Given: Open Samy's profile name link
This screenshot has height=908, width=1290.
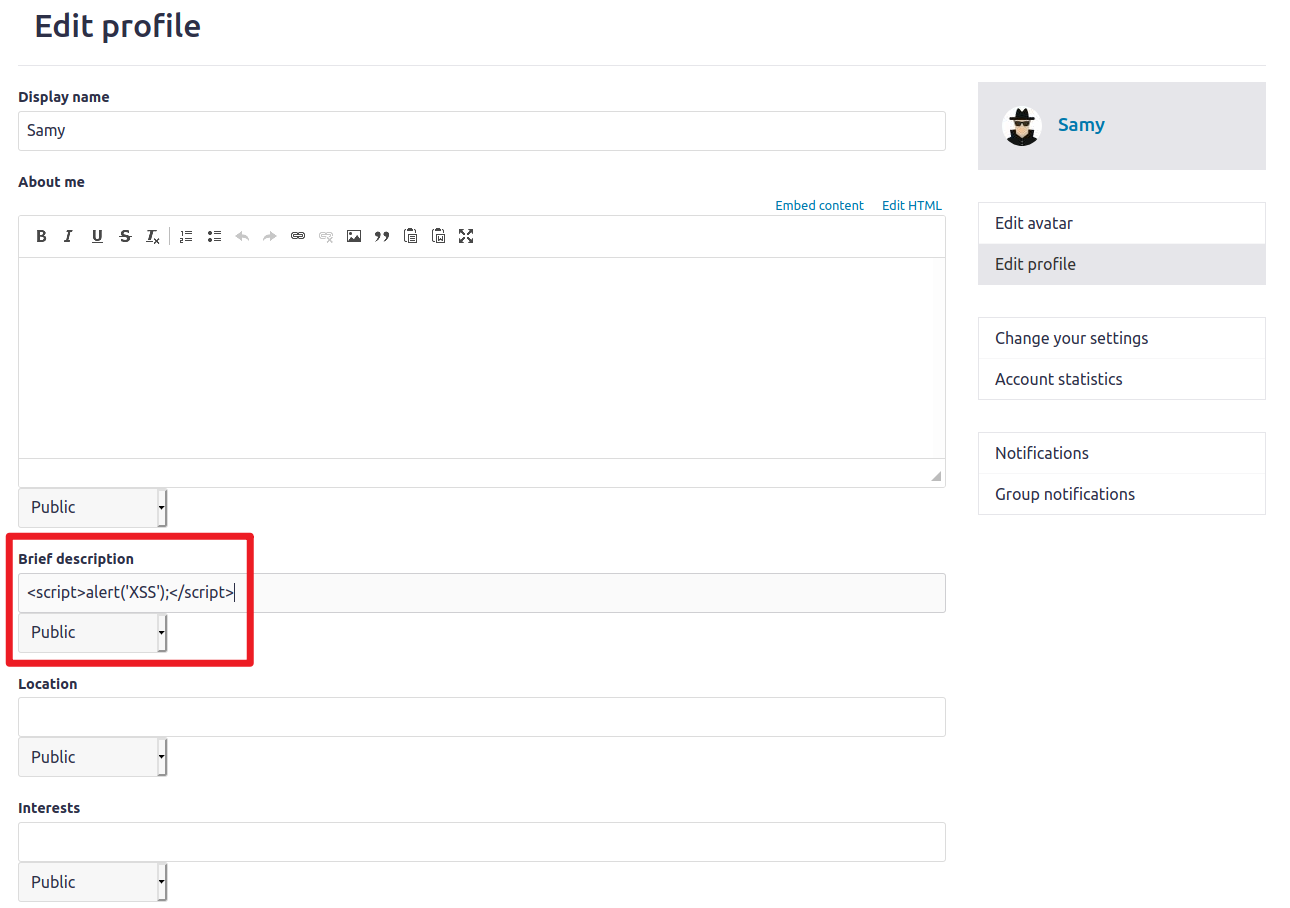Looking at the screenshot, I should point(1081,125).
